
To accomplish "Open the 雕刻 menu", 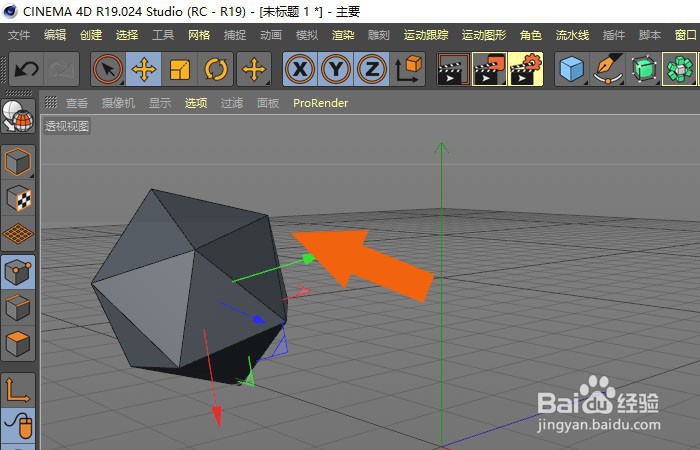I will point(379,35).
